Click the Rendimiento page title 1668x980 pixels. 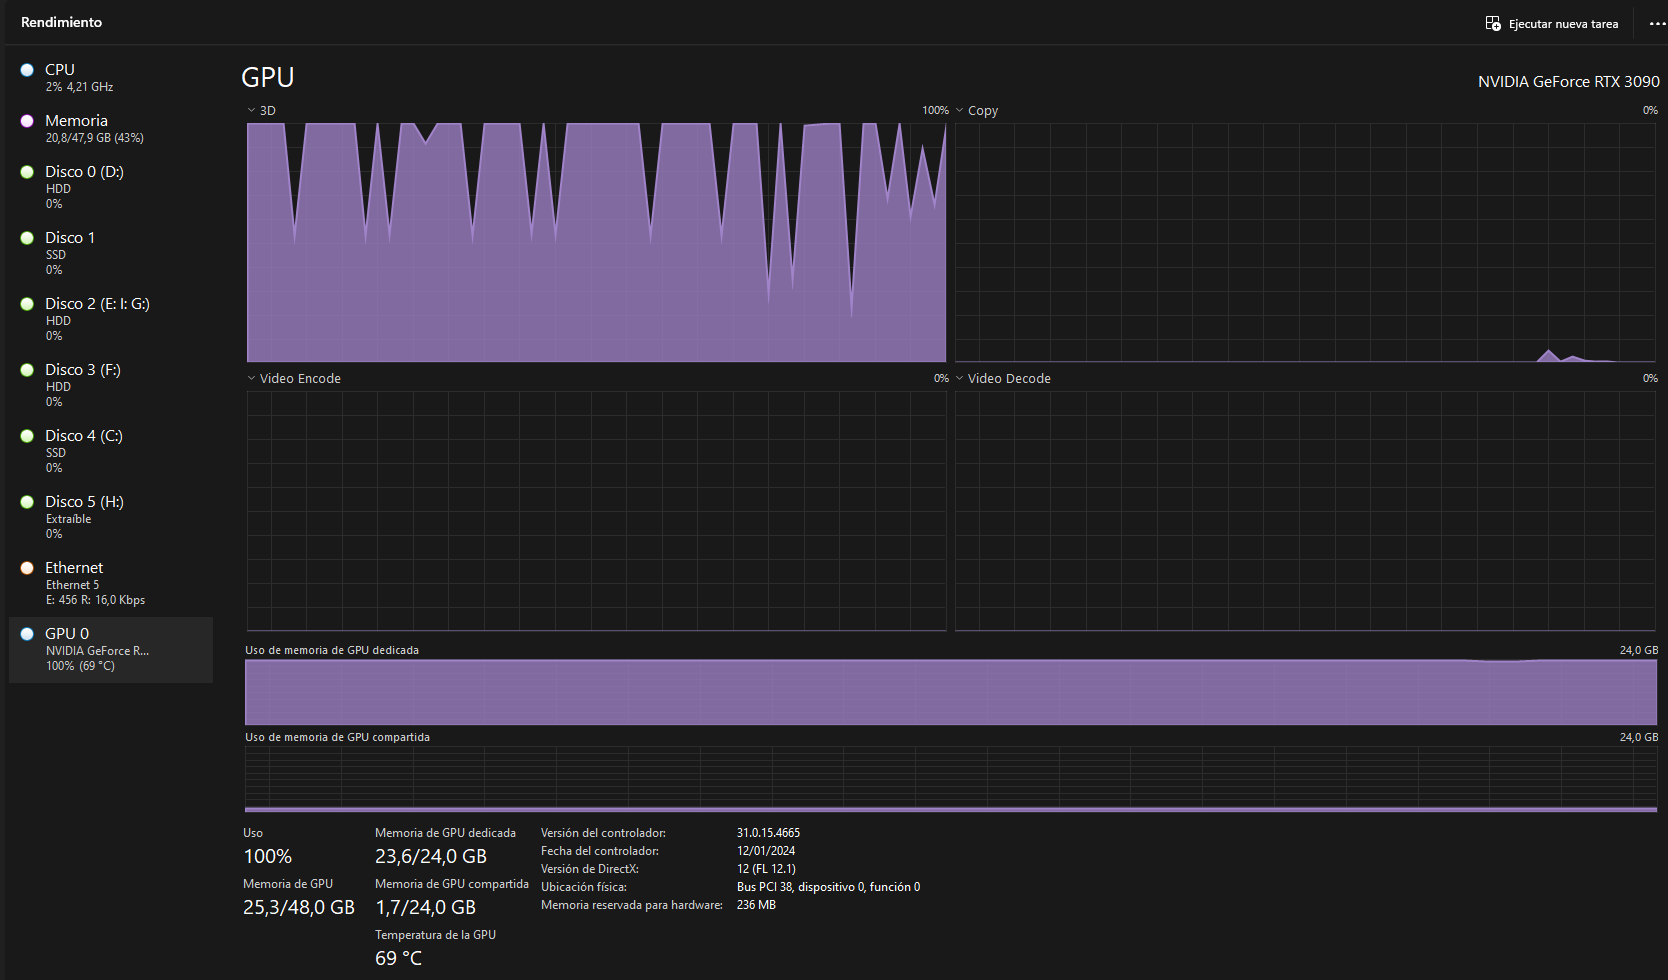pyautogui.click(x=61, y=22)
